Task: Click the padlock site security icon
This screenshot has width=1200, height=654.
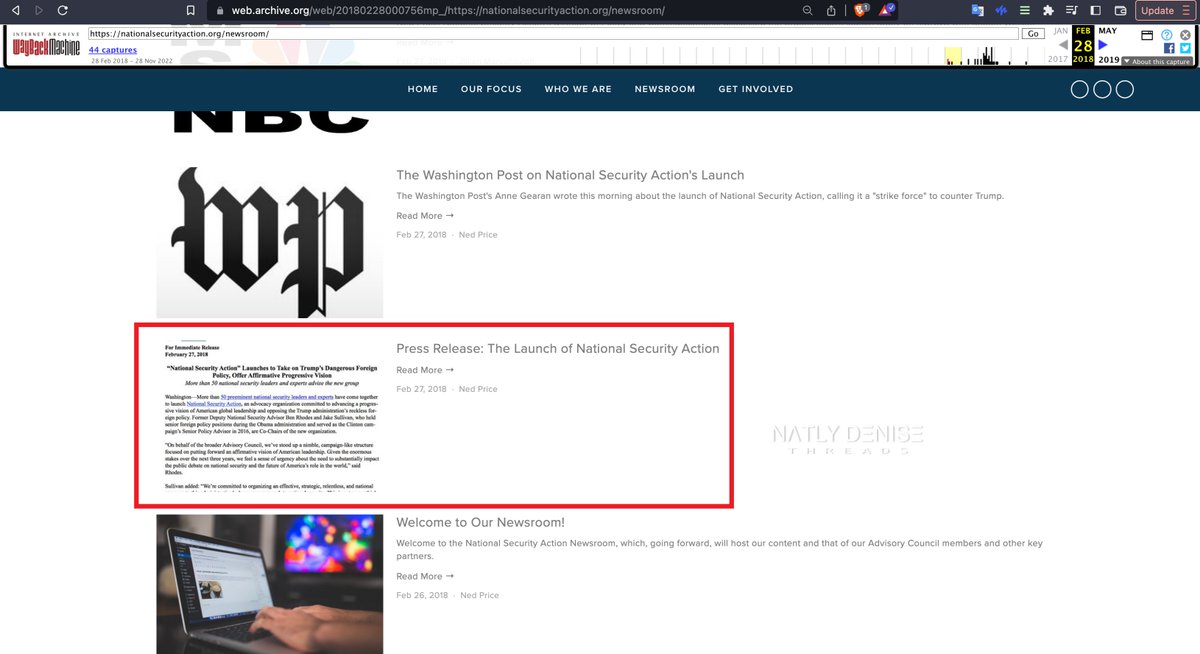Action: pos(222,10)
